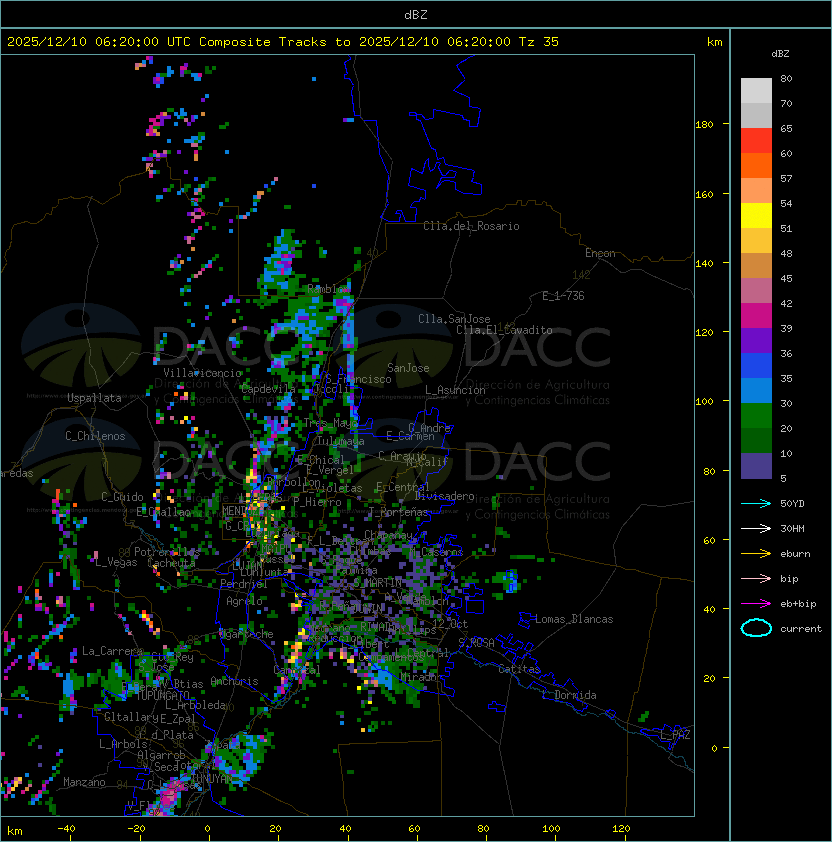Select the pink bip arrow symbol

click(x=756, y=579)
